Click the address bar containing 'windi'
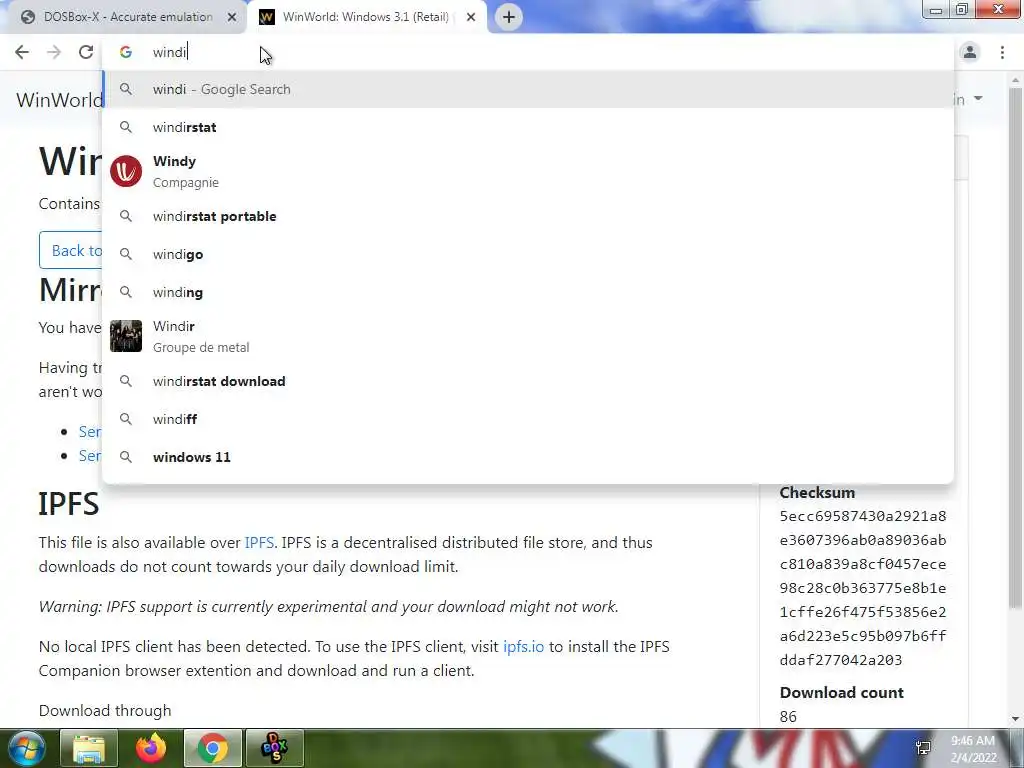 coord(528,52)
